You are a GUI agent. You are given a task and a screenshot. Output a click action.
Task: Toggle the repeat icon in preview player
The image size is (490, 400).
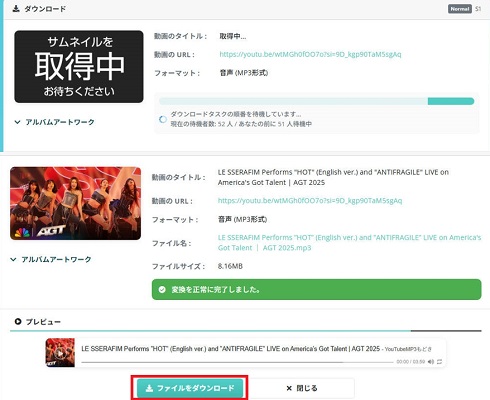439,362
